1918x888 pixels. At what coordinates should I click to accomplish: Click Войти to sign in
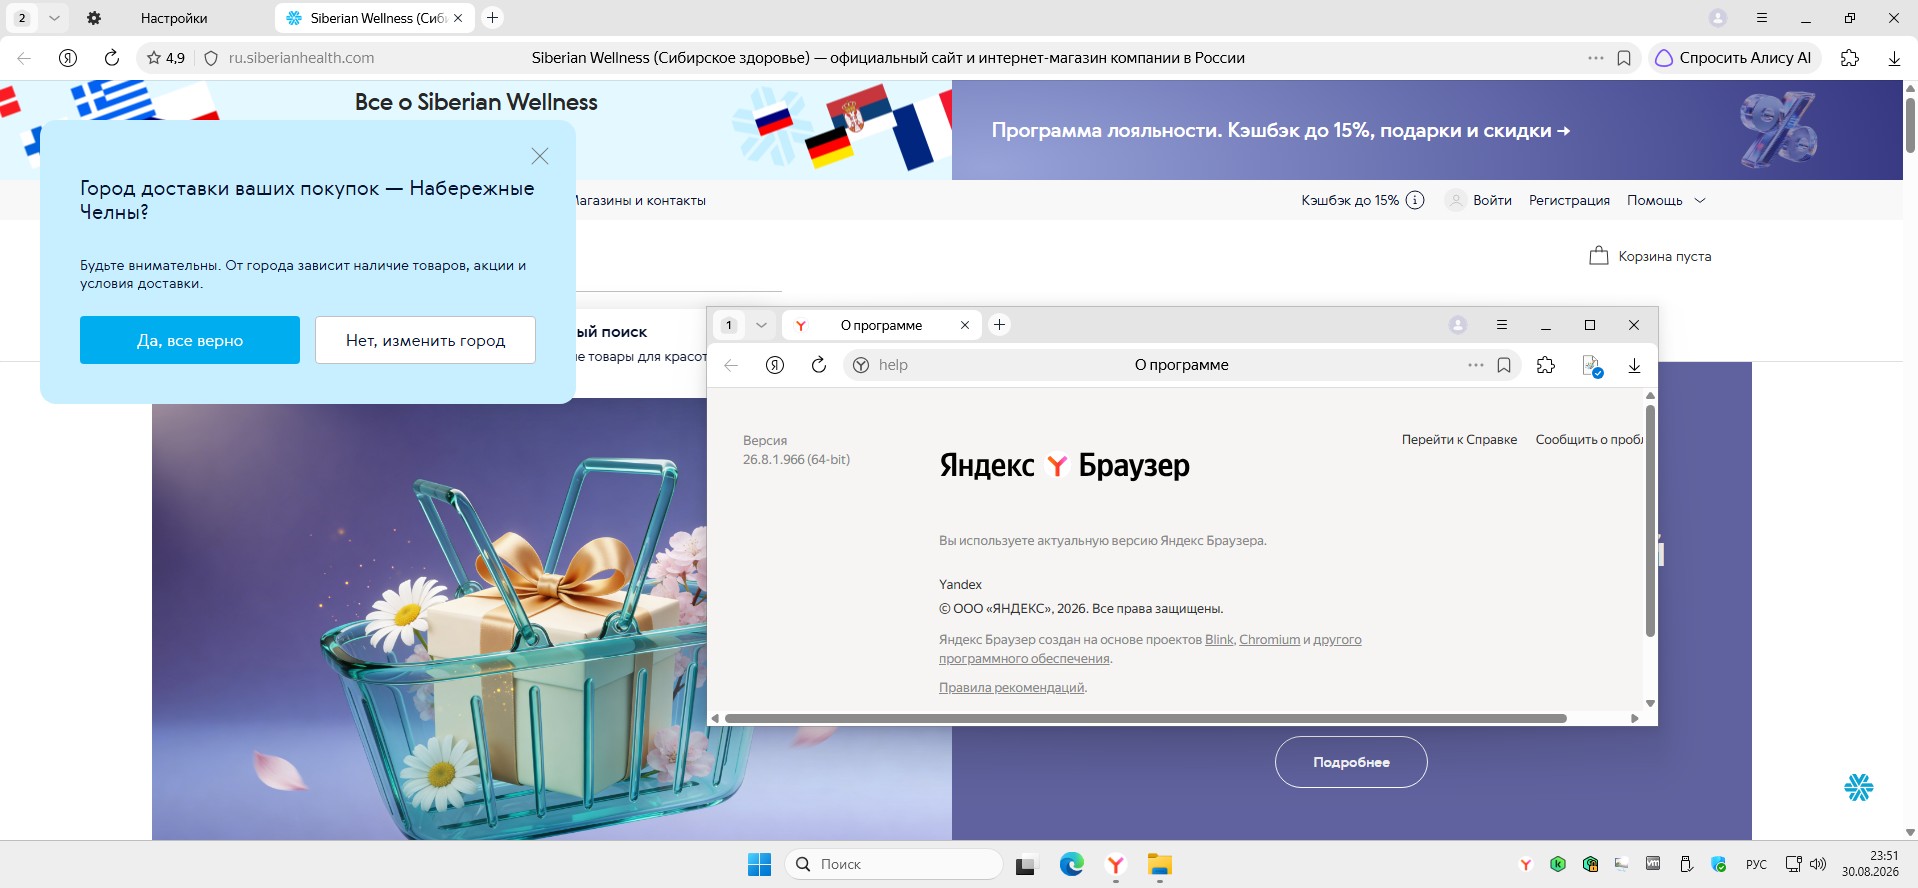coord(1492,200)
